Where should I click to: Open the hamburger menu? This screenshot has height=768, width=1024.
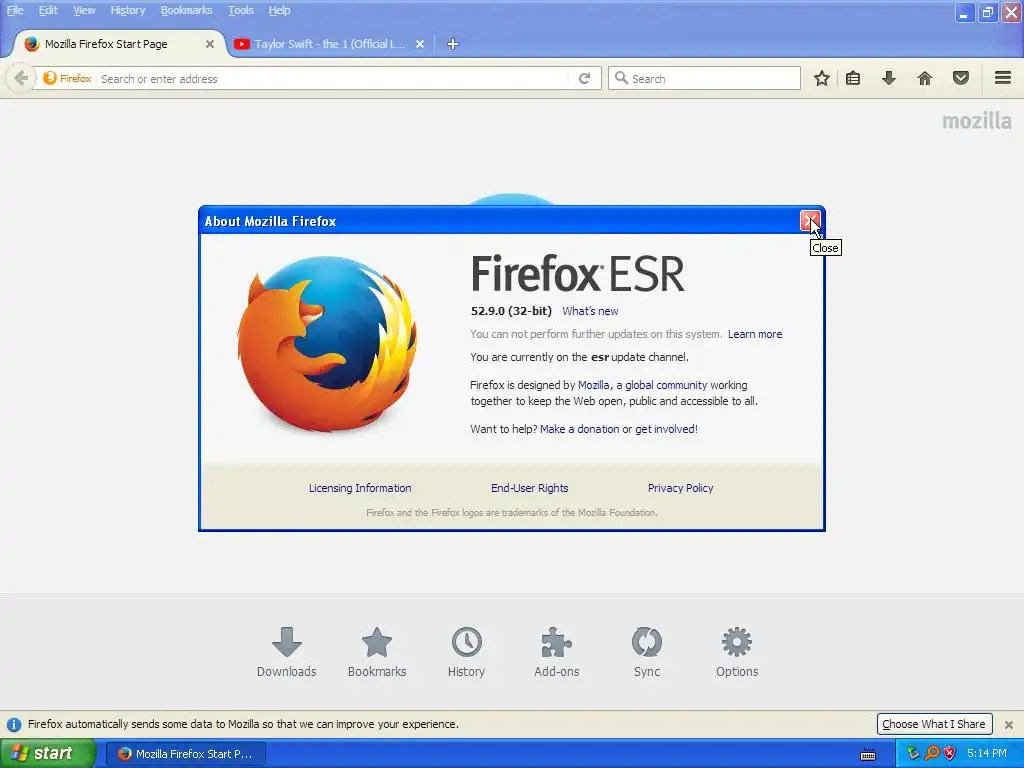coord(1003,78)
